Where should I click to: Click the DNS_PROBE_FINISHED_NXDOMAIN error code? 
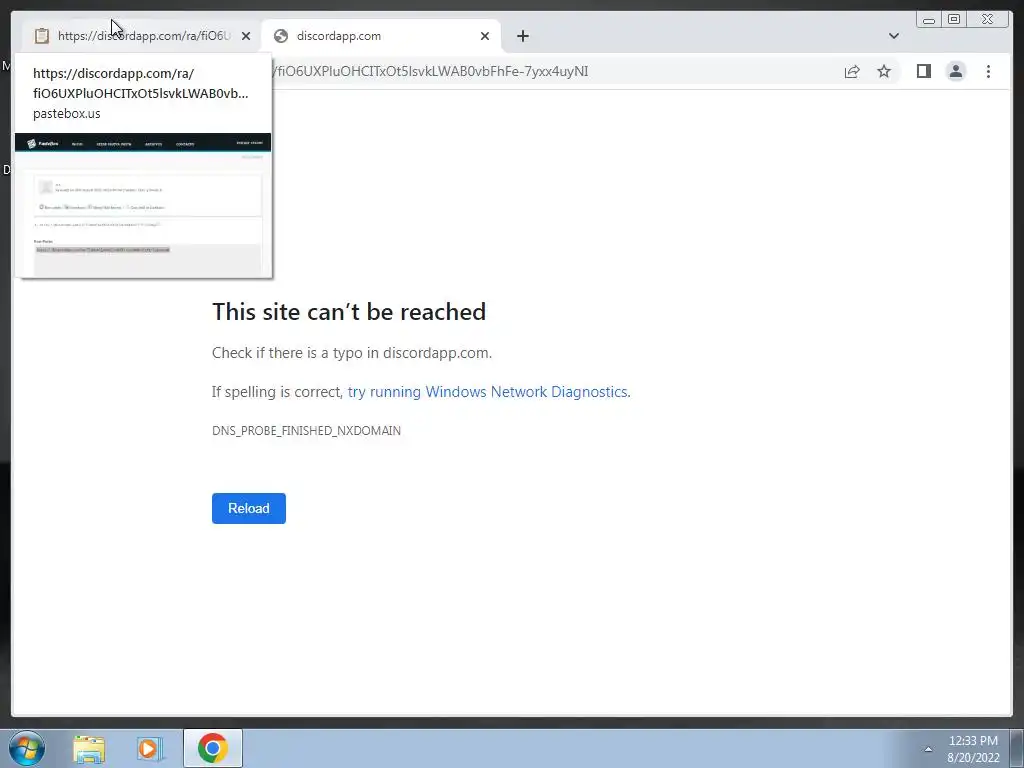pos(306,430)
